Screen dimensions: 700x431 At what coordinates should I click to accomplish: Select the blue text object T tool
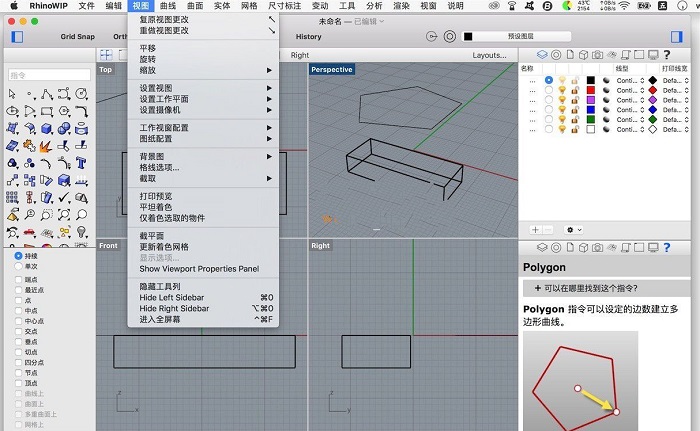[81, 163]
